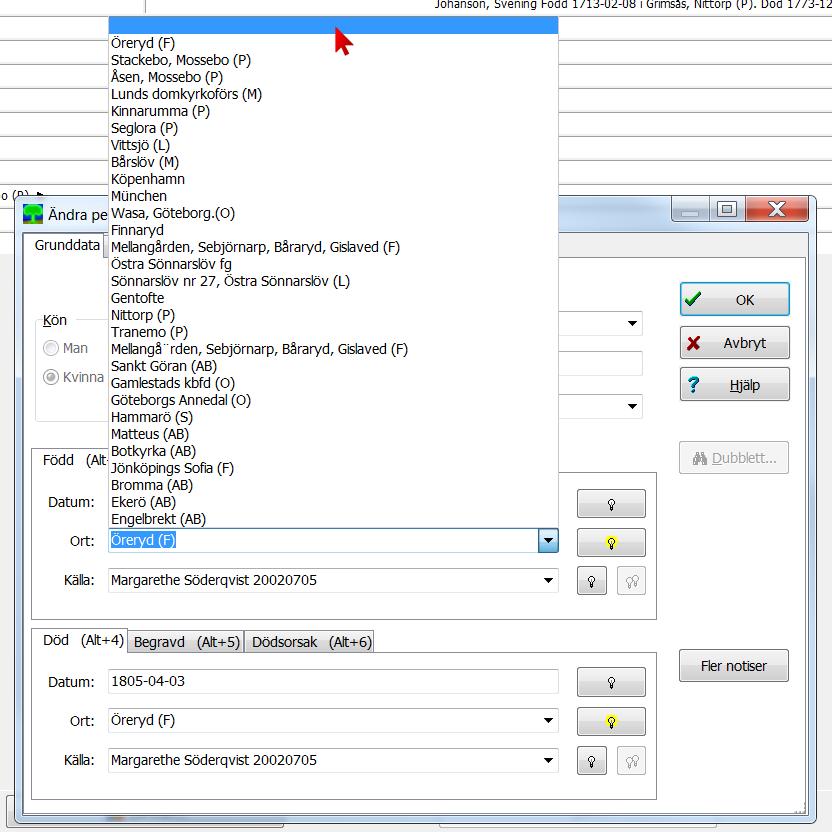
Task: Choose Öreryd (F) from the list
Action: click(333, 43)
